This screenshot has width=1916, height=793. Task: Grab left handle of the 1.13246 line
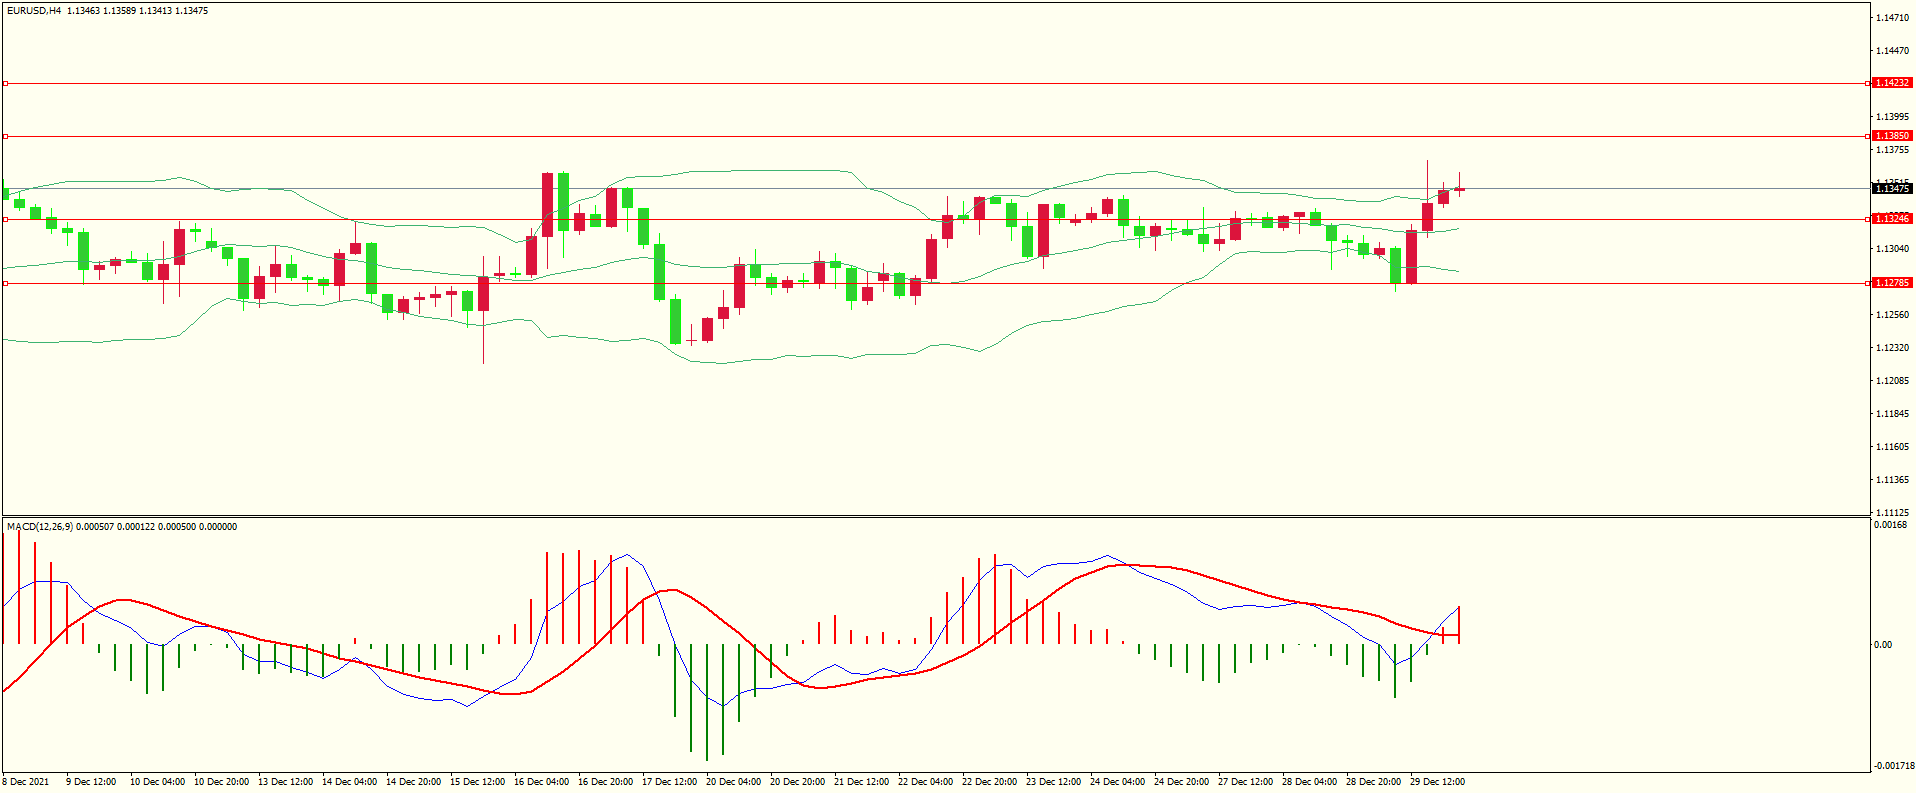coord(5,219)
